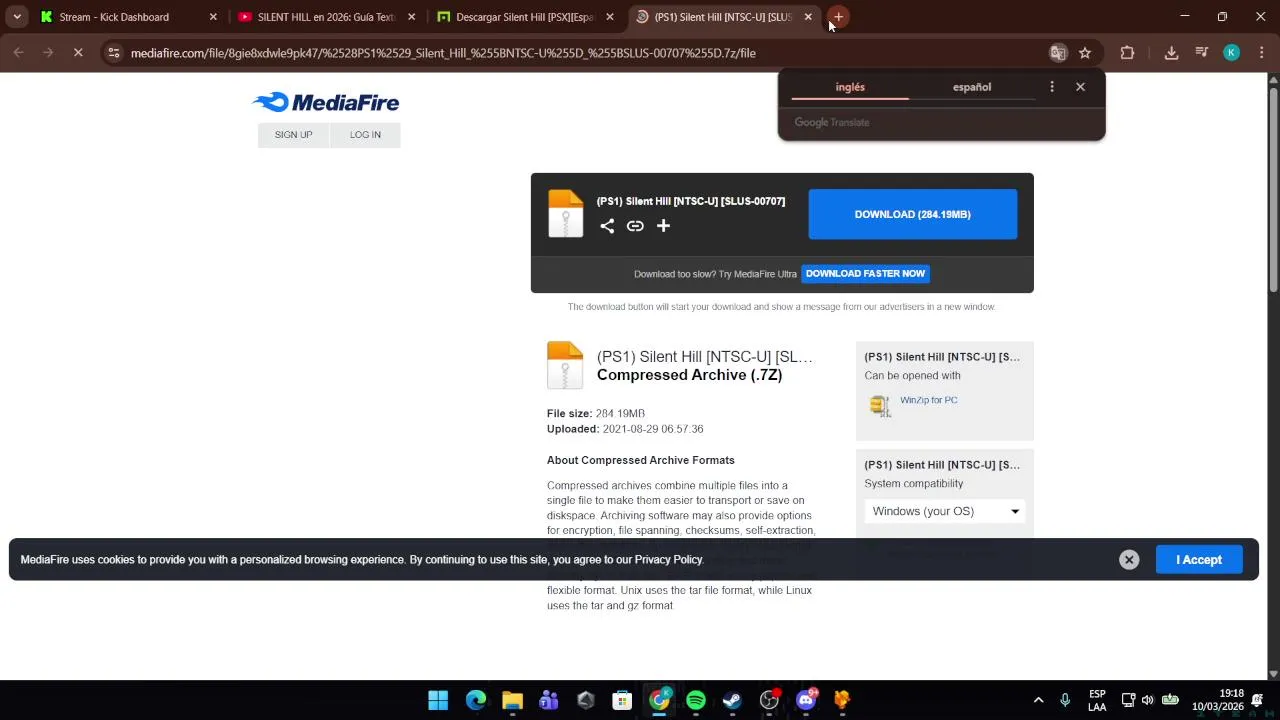
Task: Open Windows Start menu
Action: click(x=438, y=700)
